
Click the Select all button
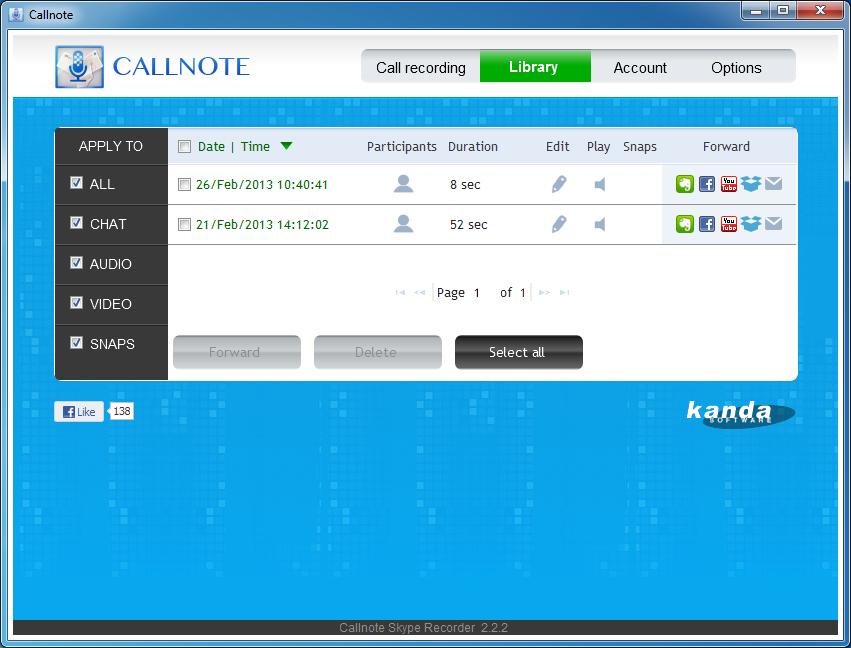(x=519, y=352)
